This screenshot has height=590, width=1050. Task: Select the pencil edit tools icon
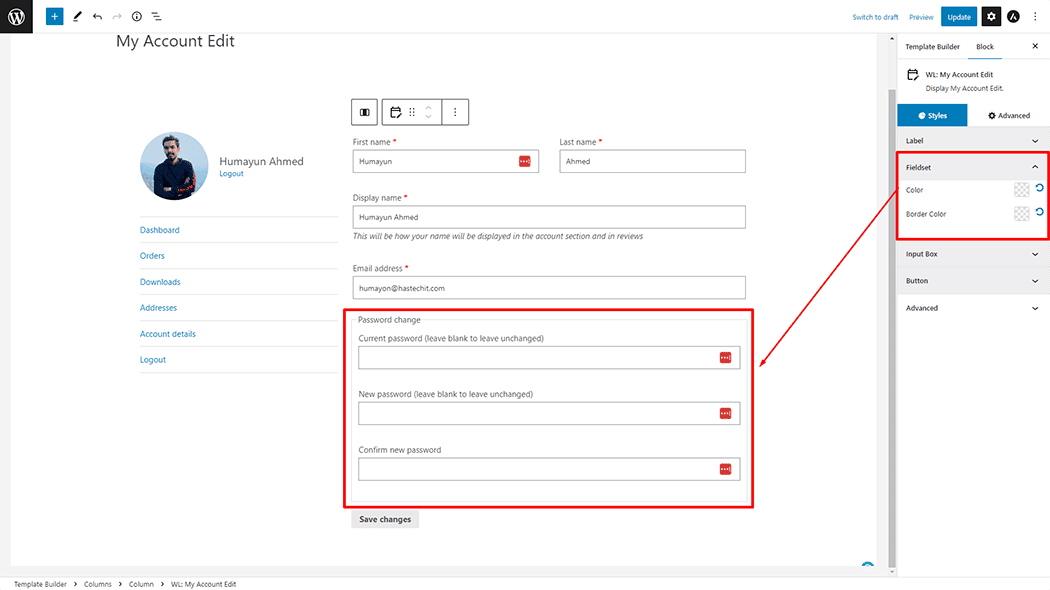click(x=77, y=17)
